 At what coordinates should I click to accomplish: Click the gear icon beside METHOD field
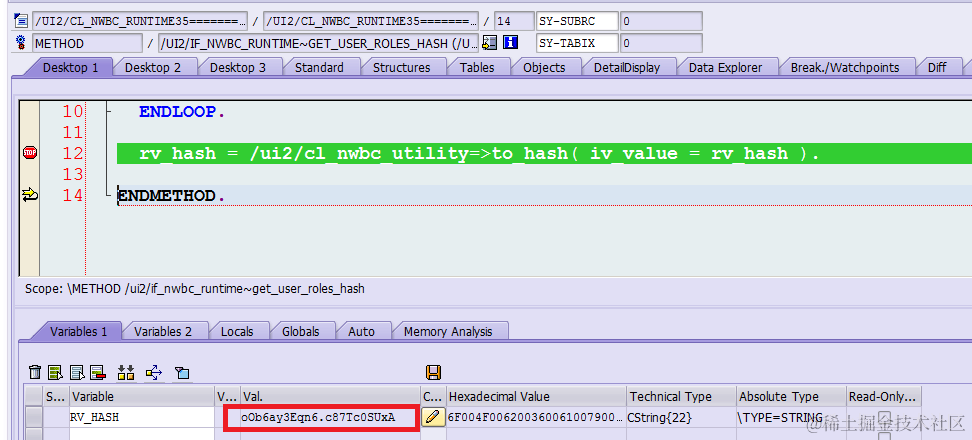[x=21, y=43]
